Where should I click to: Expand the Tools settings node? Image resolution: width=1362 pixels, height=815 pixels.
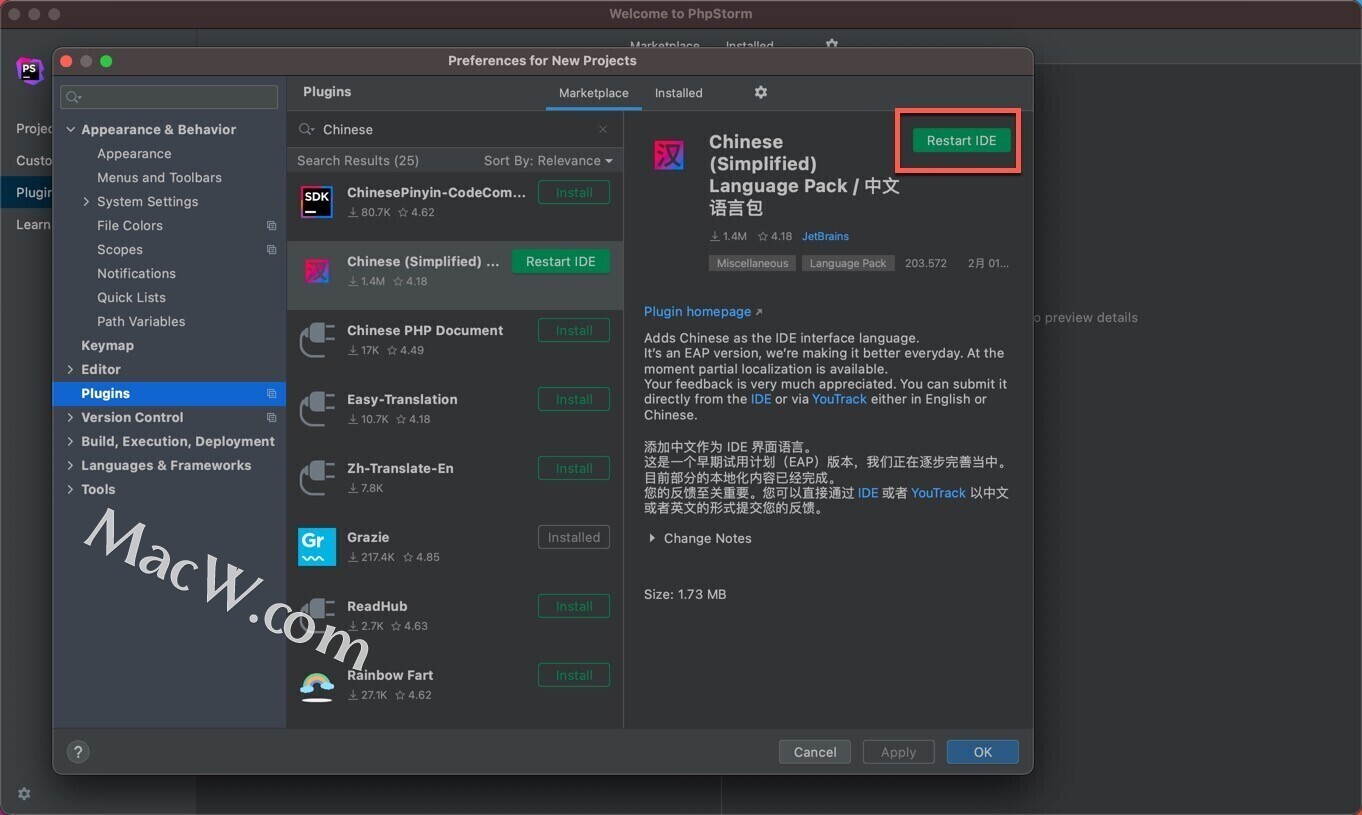[x=70, y=490]
